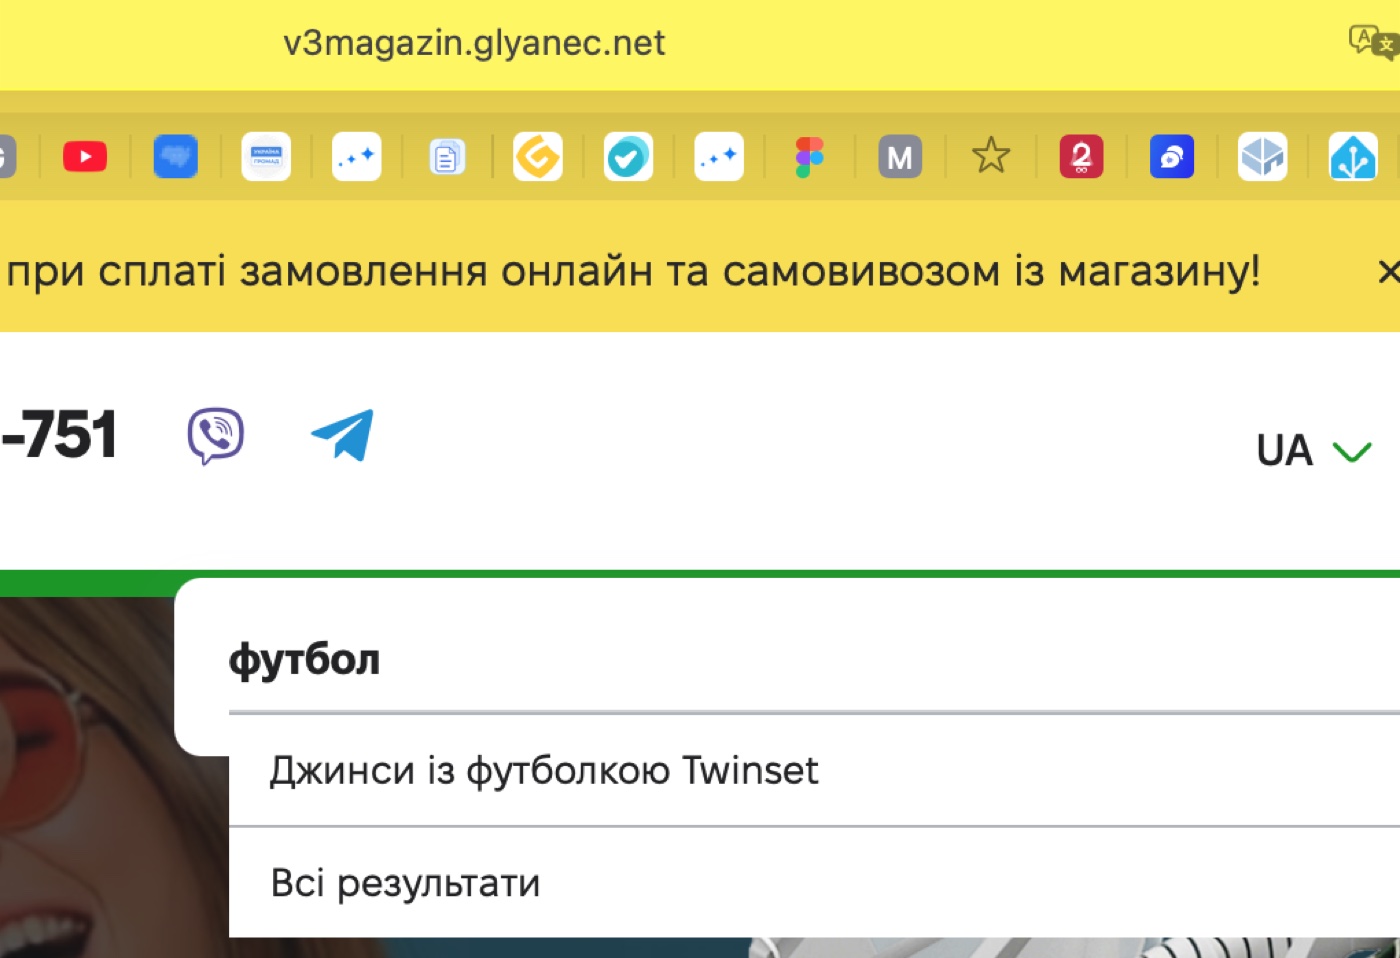Open the red number 2 bookmark icon
Viewport: 1400px width, 958px height.
[1081, 157]
